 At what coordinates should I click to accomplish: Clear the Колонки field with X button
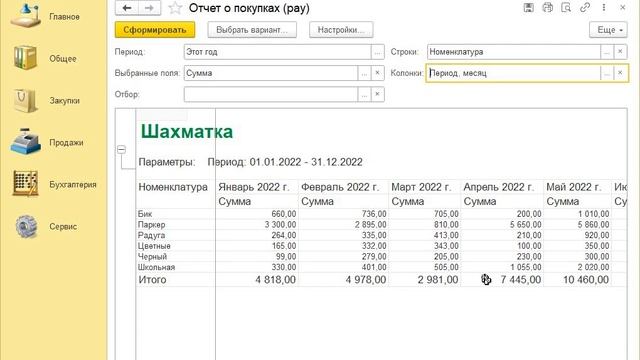coord(620,73)
